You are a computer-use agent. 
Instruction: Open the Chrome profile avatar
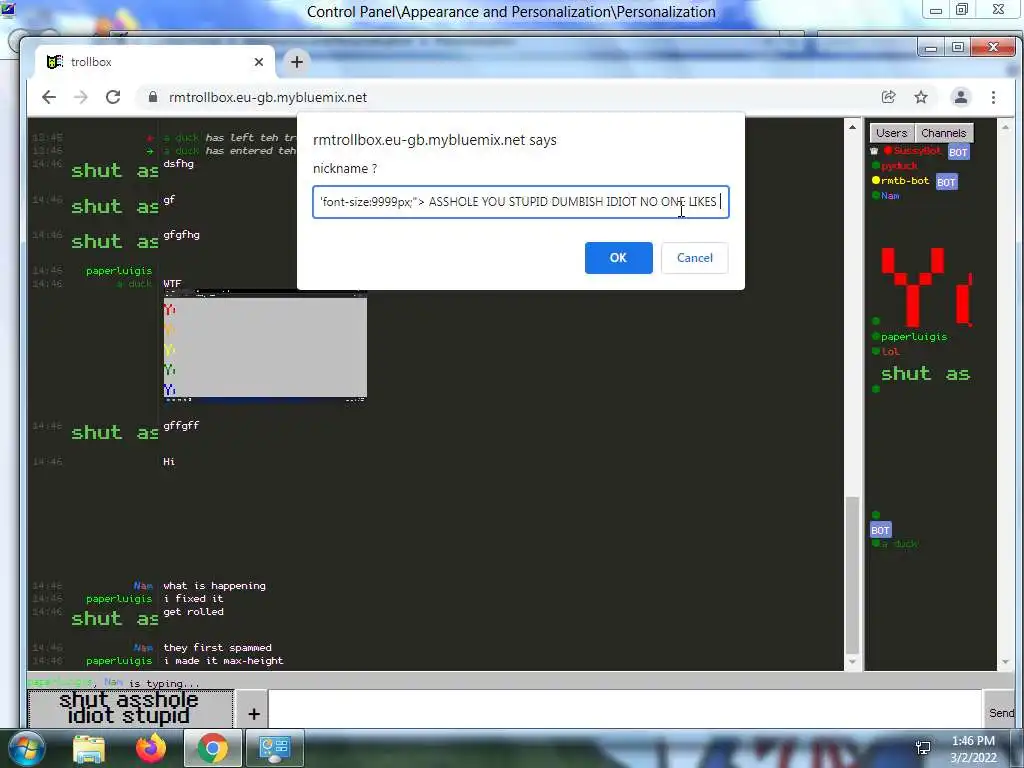point(961,97)
